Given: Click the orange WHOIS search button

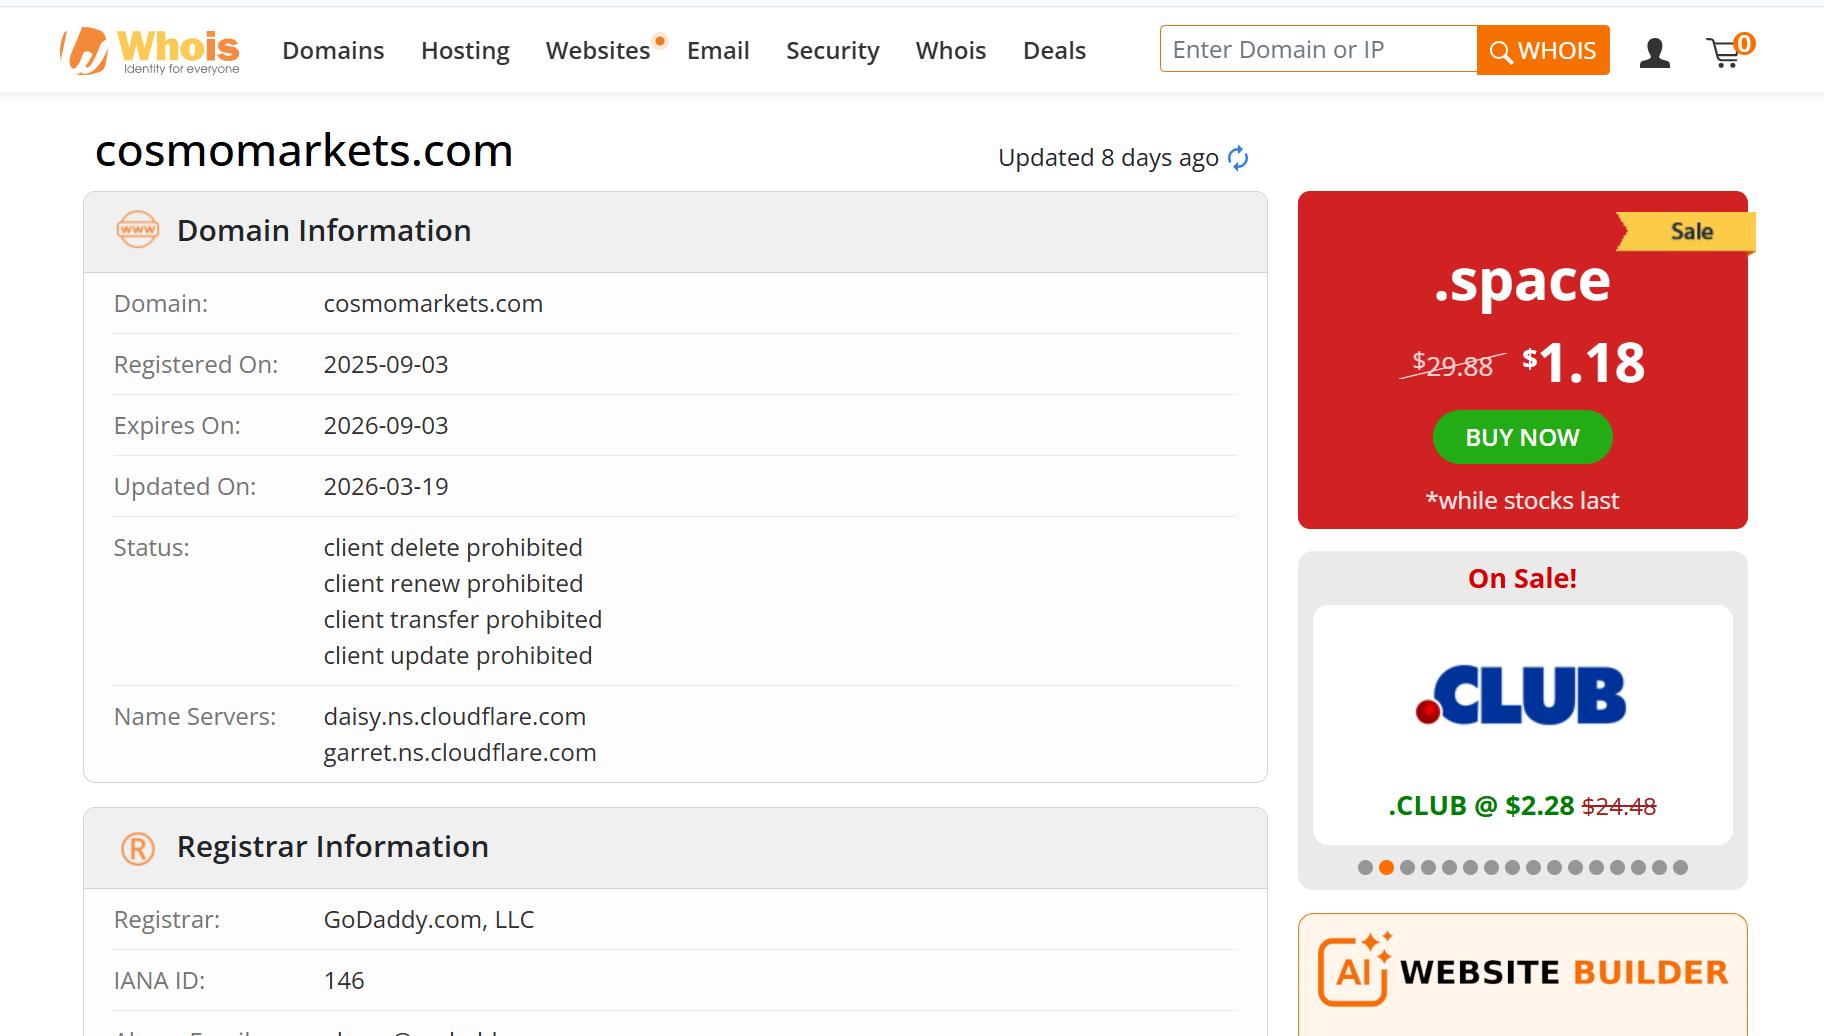Looking at the screenshot, I should 1543,50.
